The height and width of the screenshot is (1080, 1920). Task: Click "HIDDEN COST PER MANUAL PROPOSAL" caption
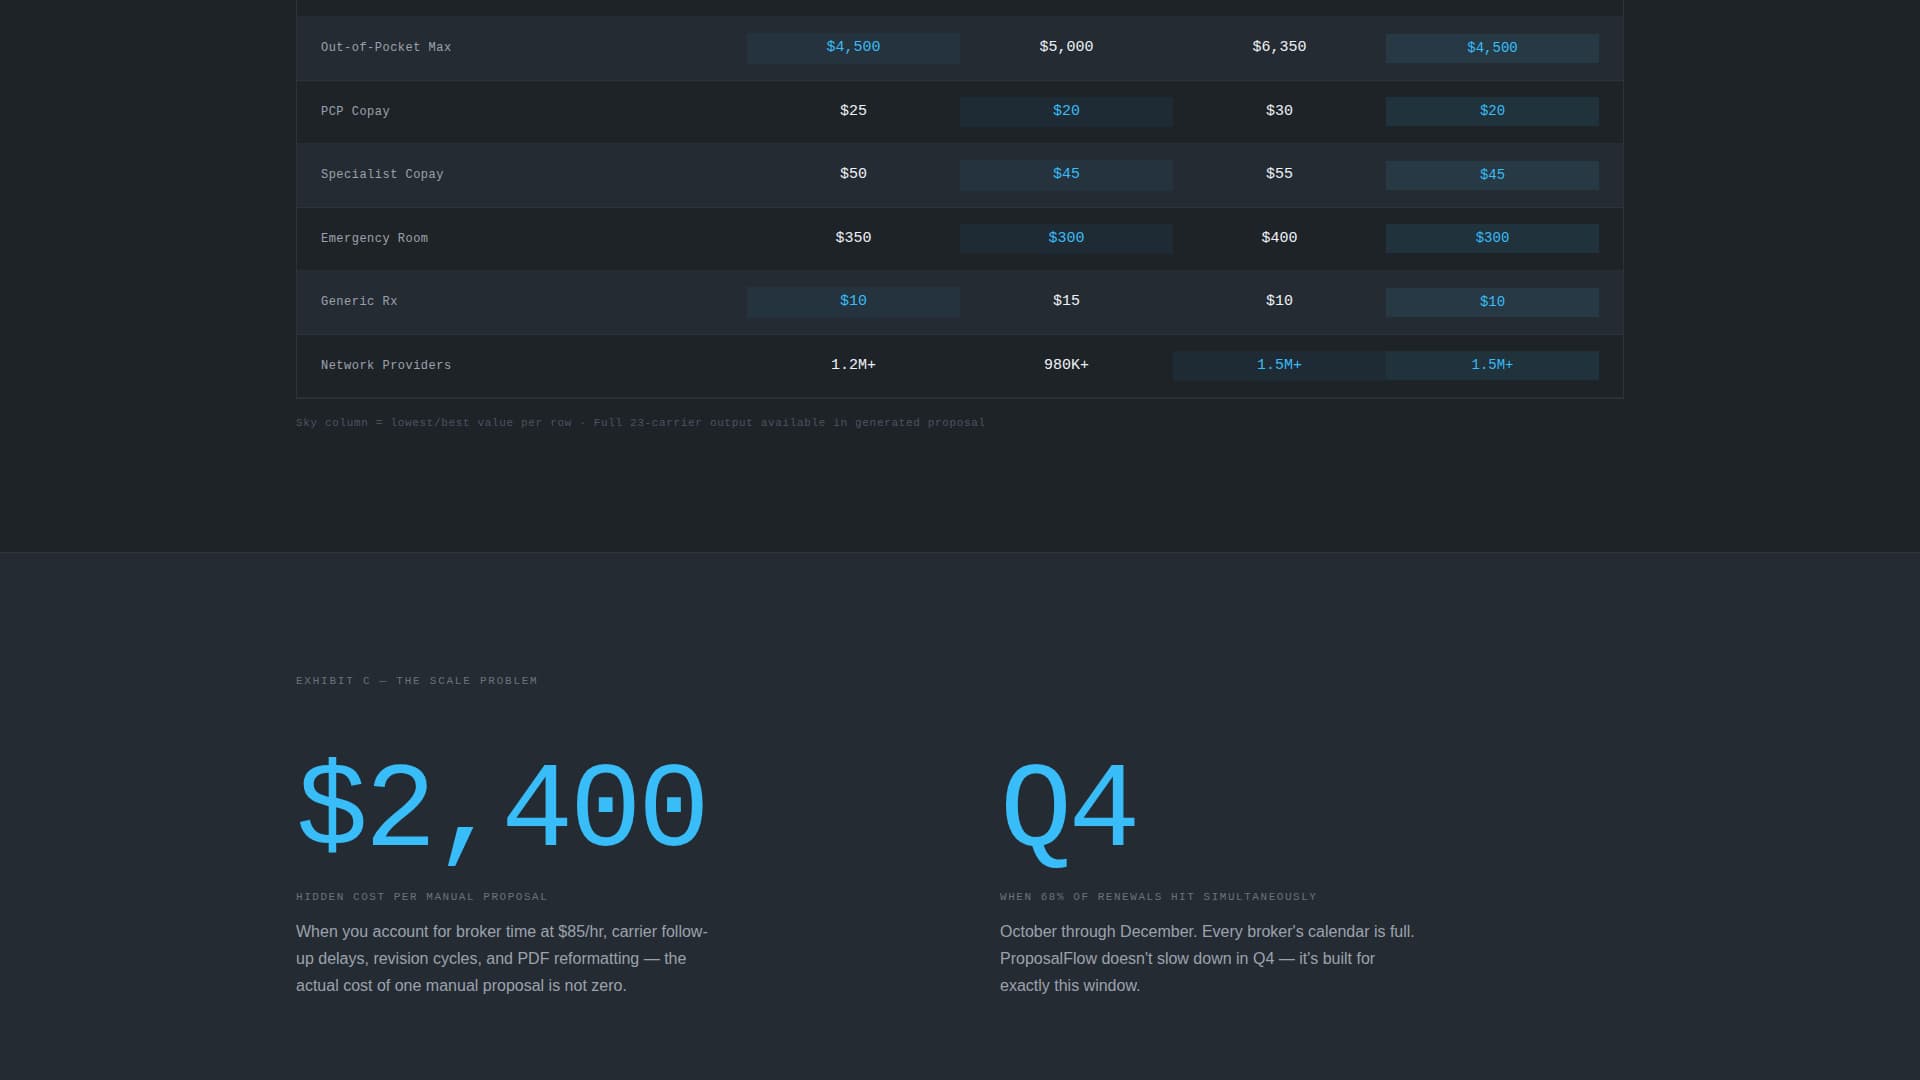[422, 897]
